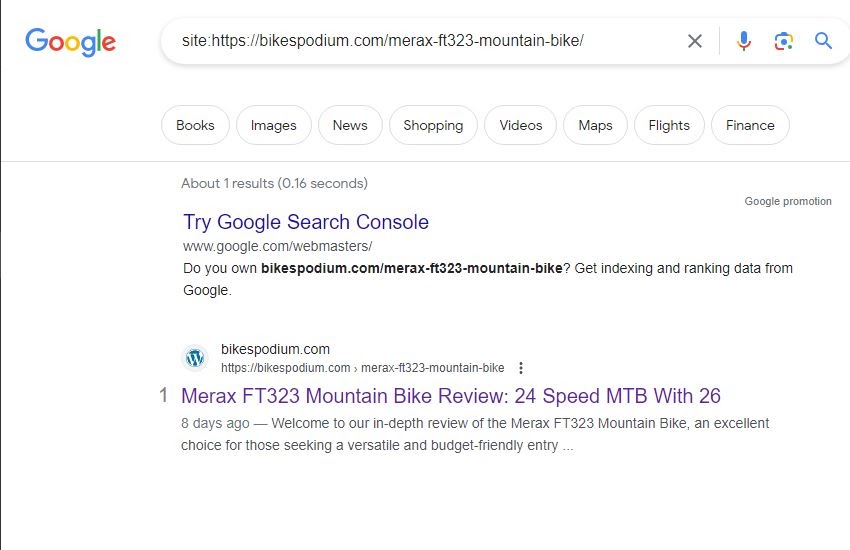Click the www.google.com/webmasters/ URL text

278,246
